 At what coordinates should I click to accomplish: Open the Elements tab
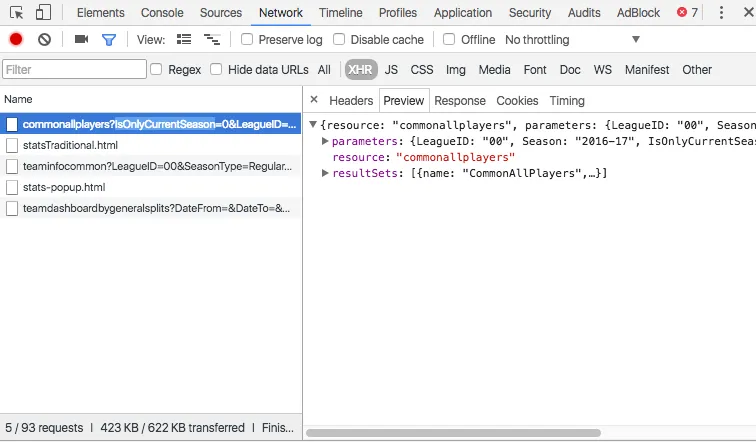pos(101,13)
